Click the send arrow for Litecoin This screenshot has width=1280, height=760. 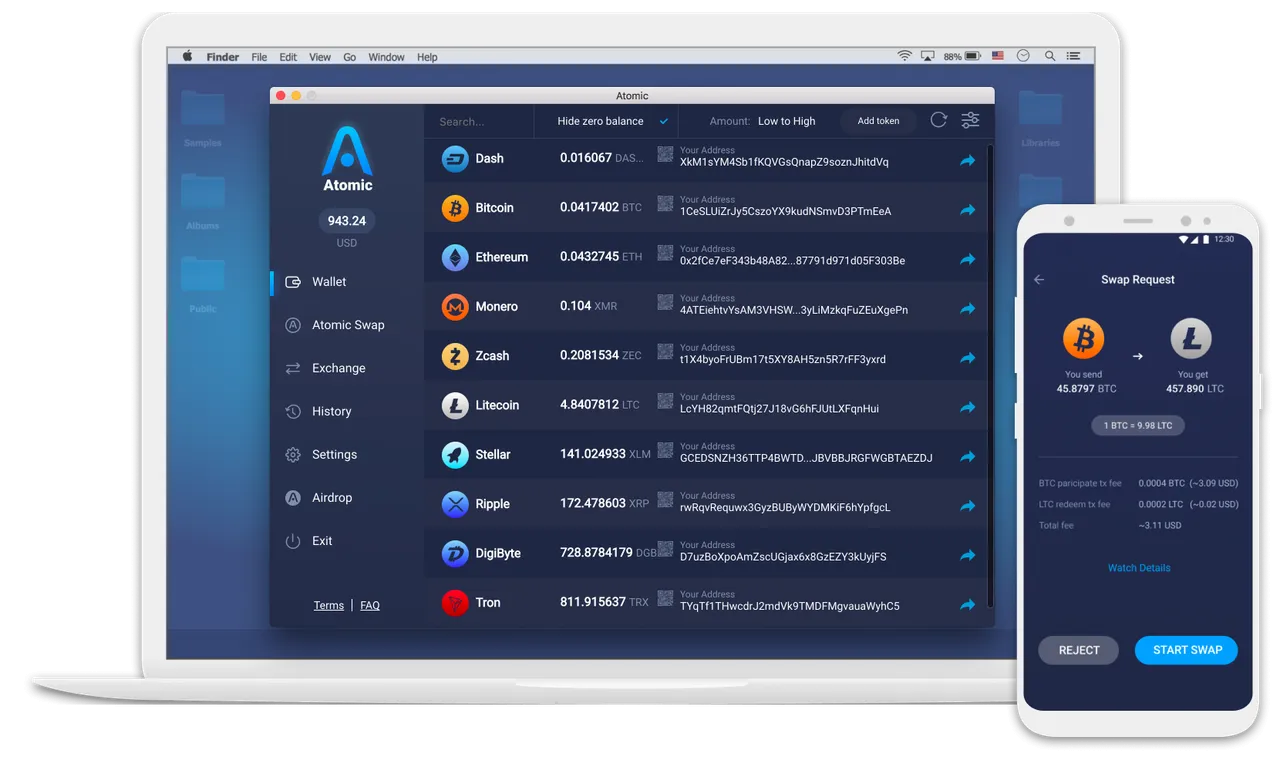point(967,407)
